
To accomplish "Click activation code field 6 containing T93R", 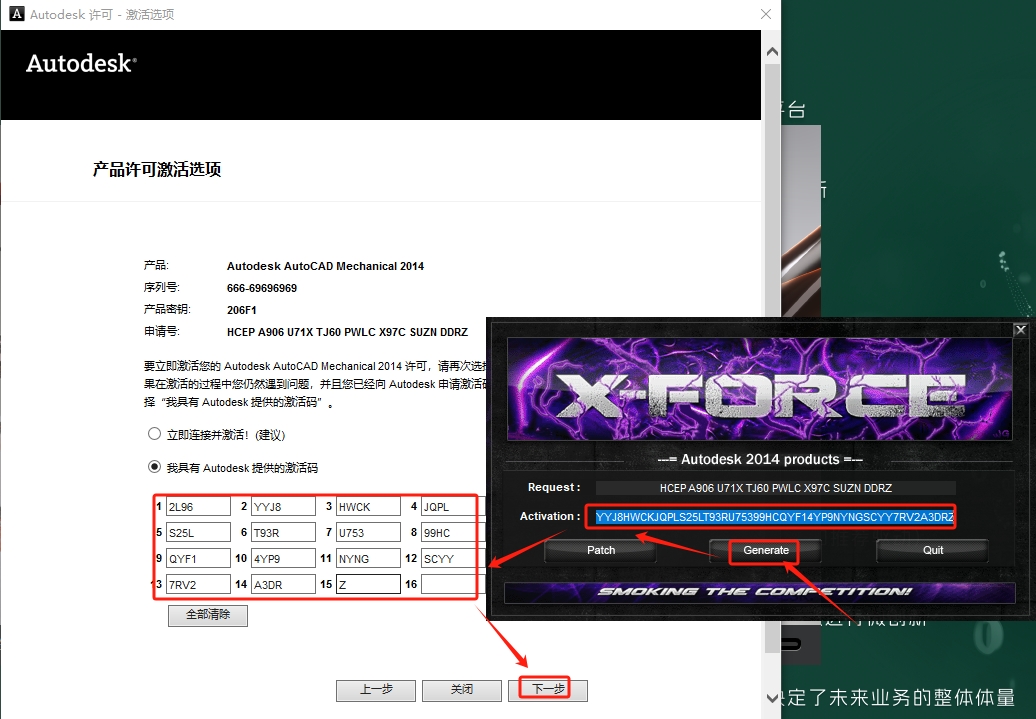I will click(x=283, y=532).
